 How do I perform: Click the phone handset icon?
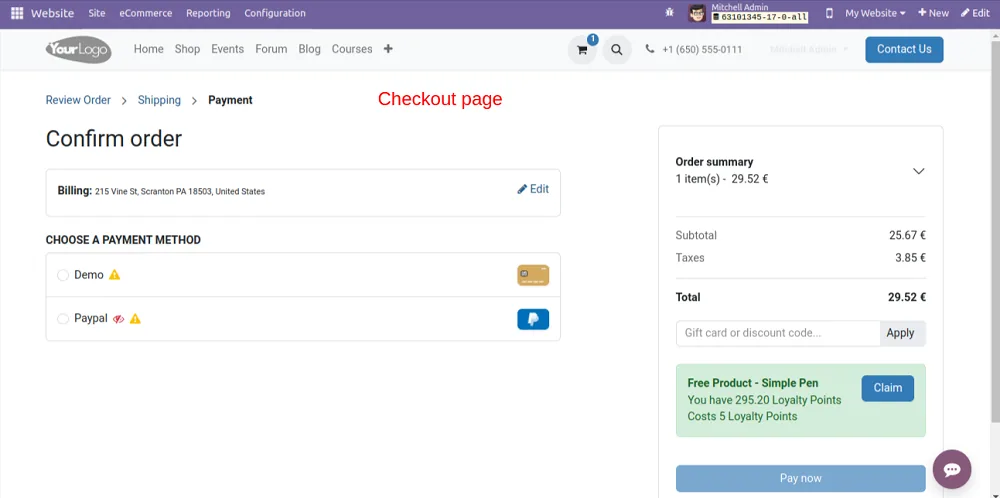650,48
